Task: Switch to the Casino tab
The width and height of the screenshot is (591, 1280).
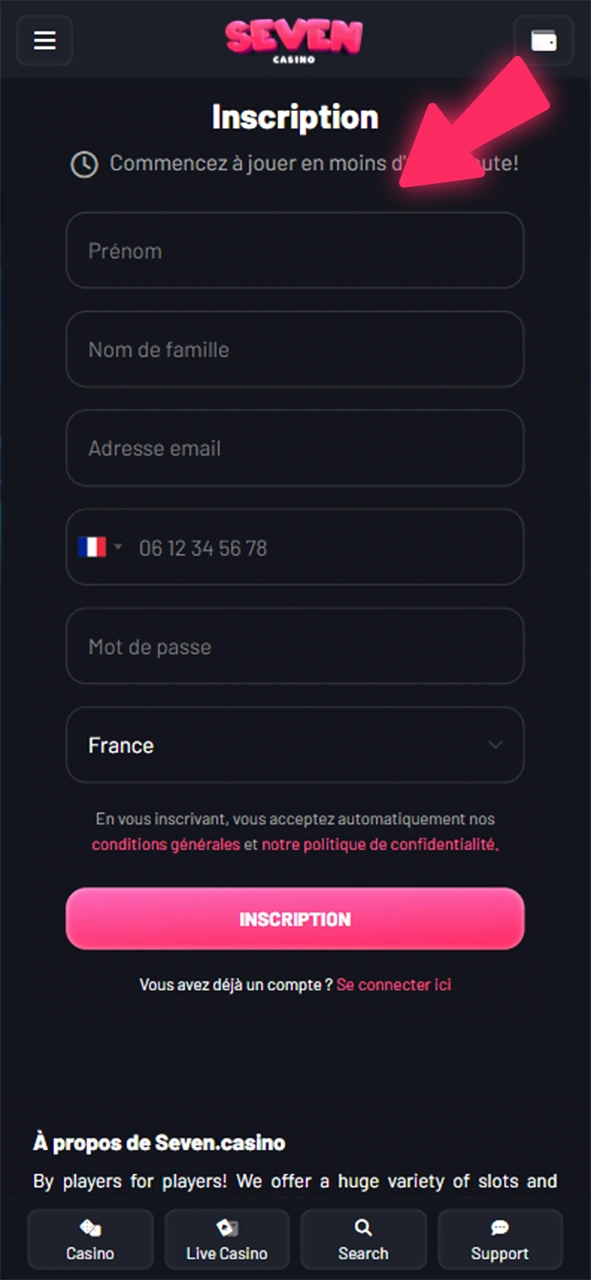Action: [x=90, y=1239]
